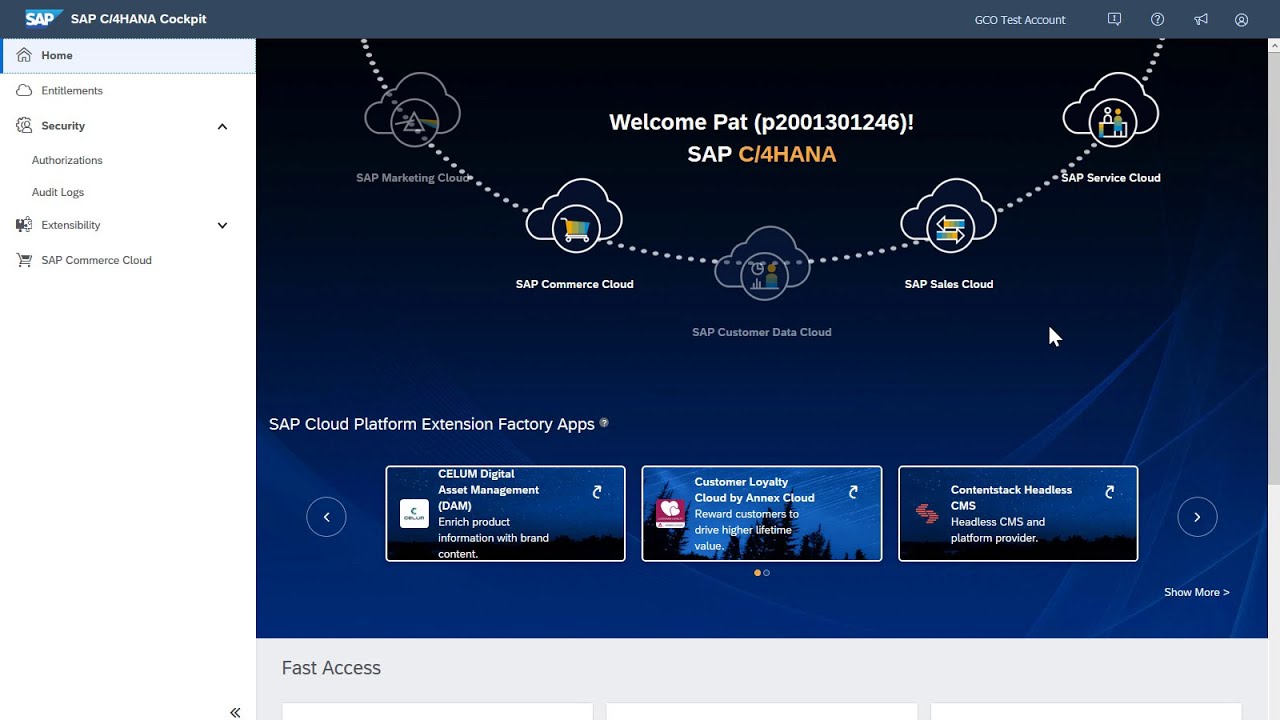Expand the Extensibility section chevron
The image size is (1280, 720).
pos(222,225)
